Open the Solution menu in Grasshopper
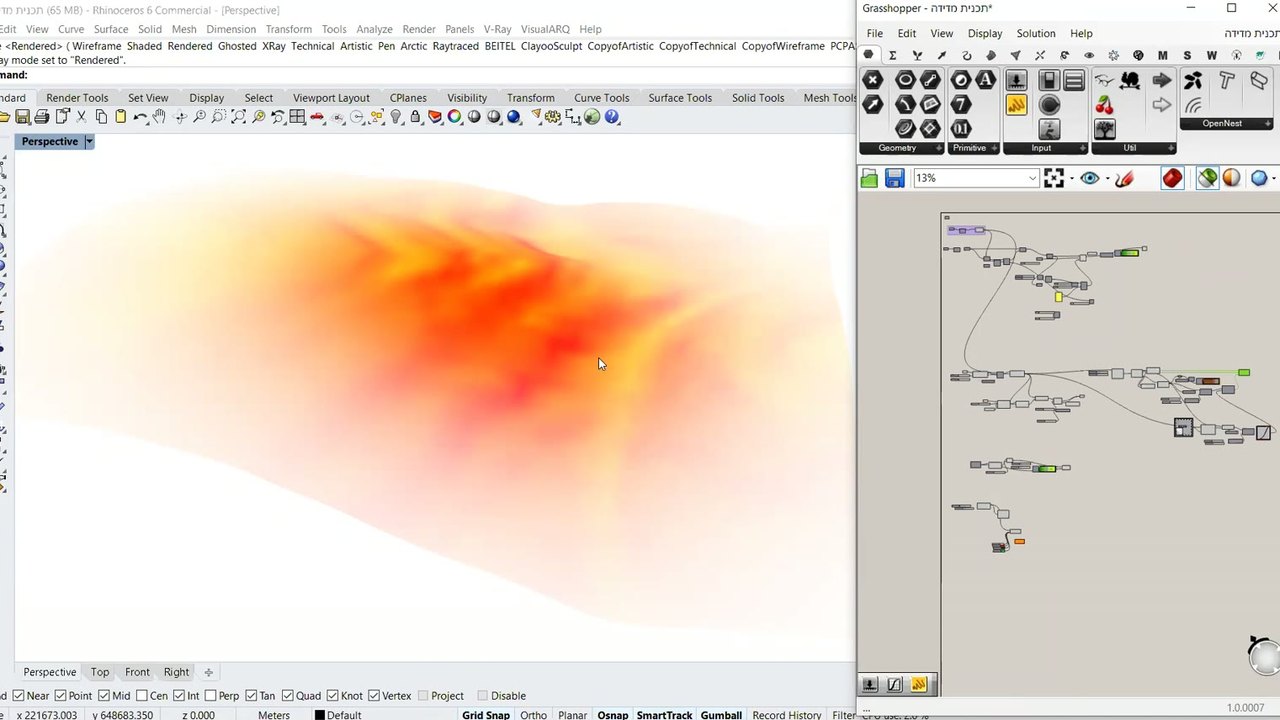1280x720 pixels. (x=1036, y=34)
